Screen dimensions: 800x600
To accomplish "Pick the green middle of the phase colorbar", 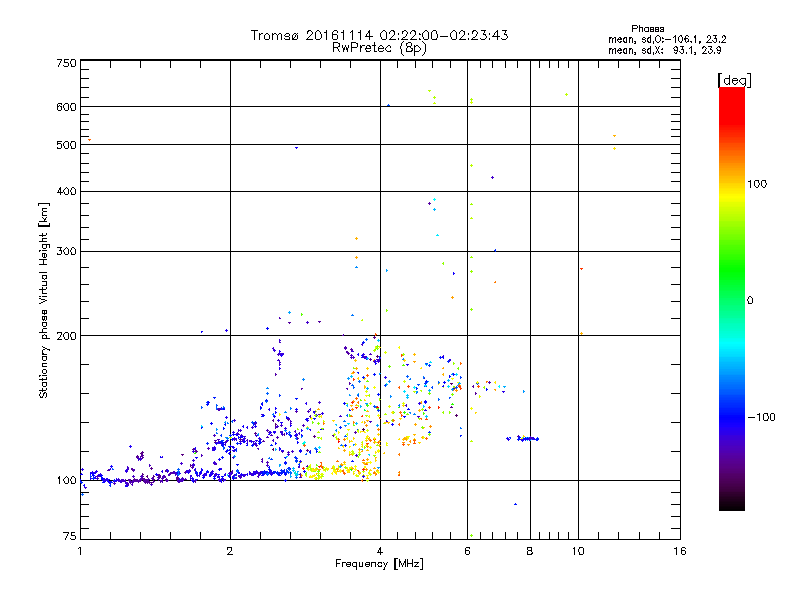I will (732, 276).
